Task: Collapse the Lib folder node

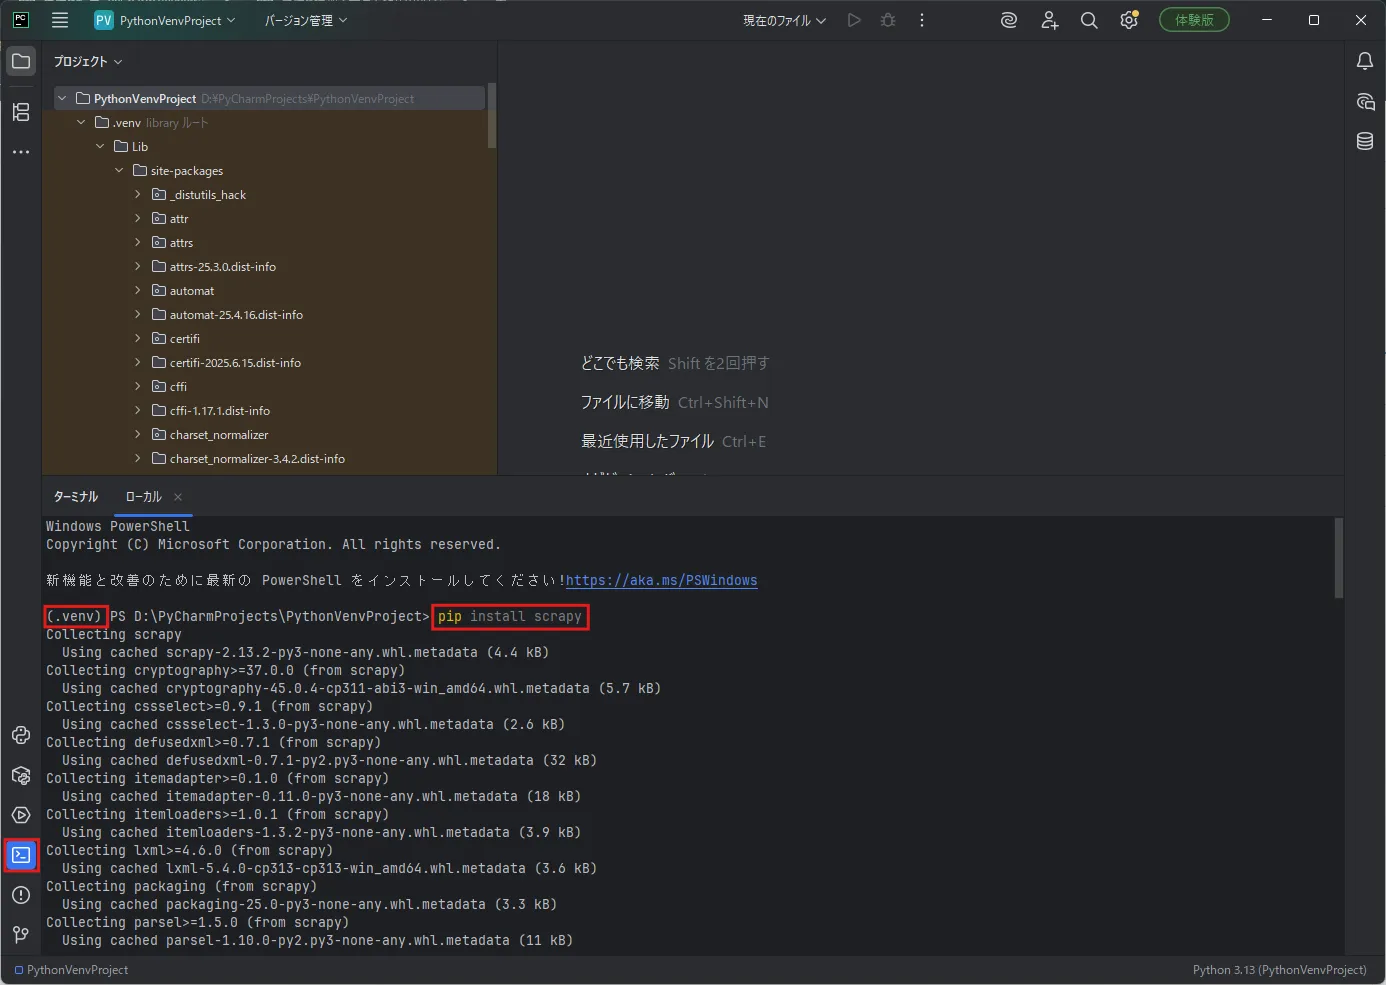Action: 100,146
